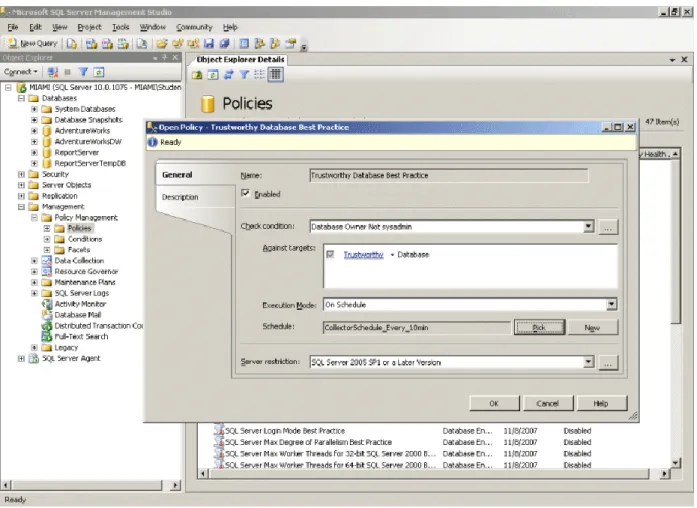697x508 pixels.
Task: Click the Refresh icon in Details toolbar
Action: click(x=213, y=75)
